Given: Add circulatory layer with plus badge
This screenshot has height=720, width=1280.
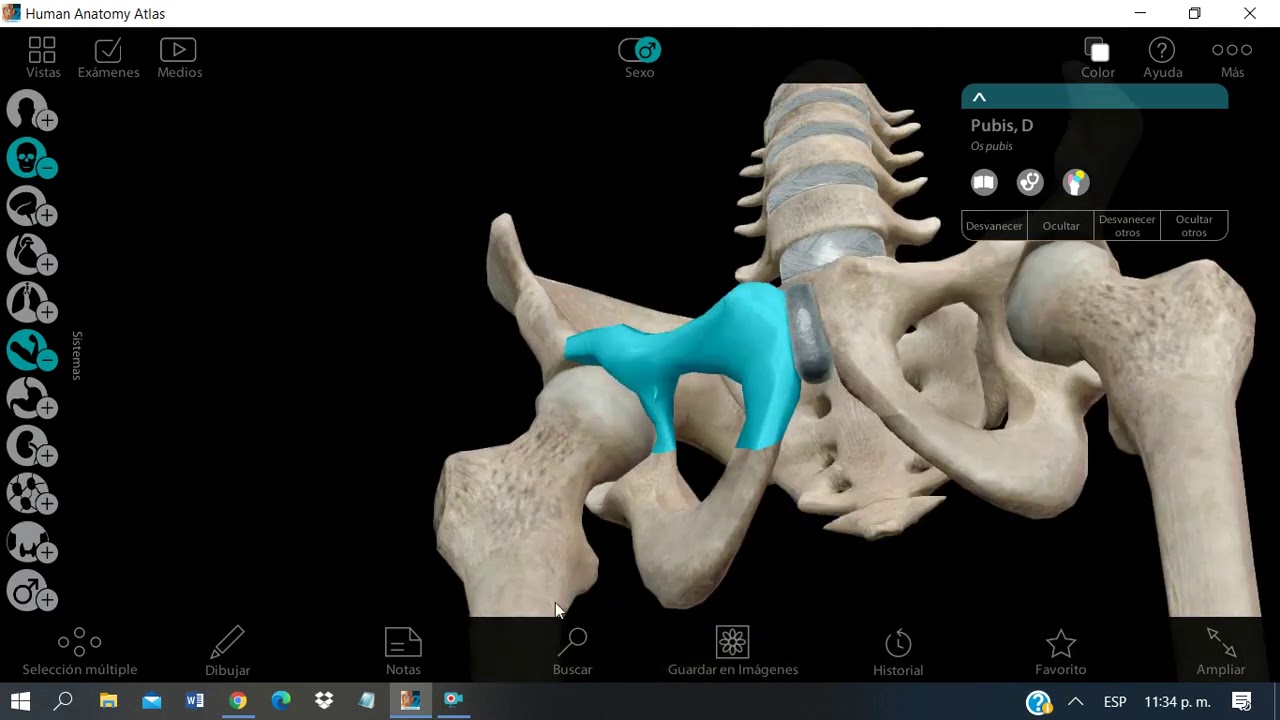Looking at the screenshot, I should (47, 264).
